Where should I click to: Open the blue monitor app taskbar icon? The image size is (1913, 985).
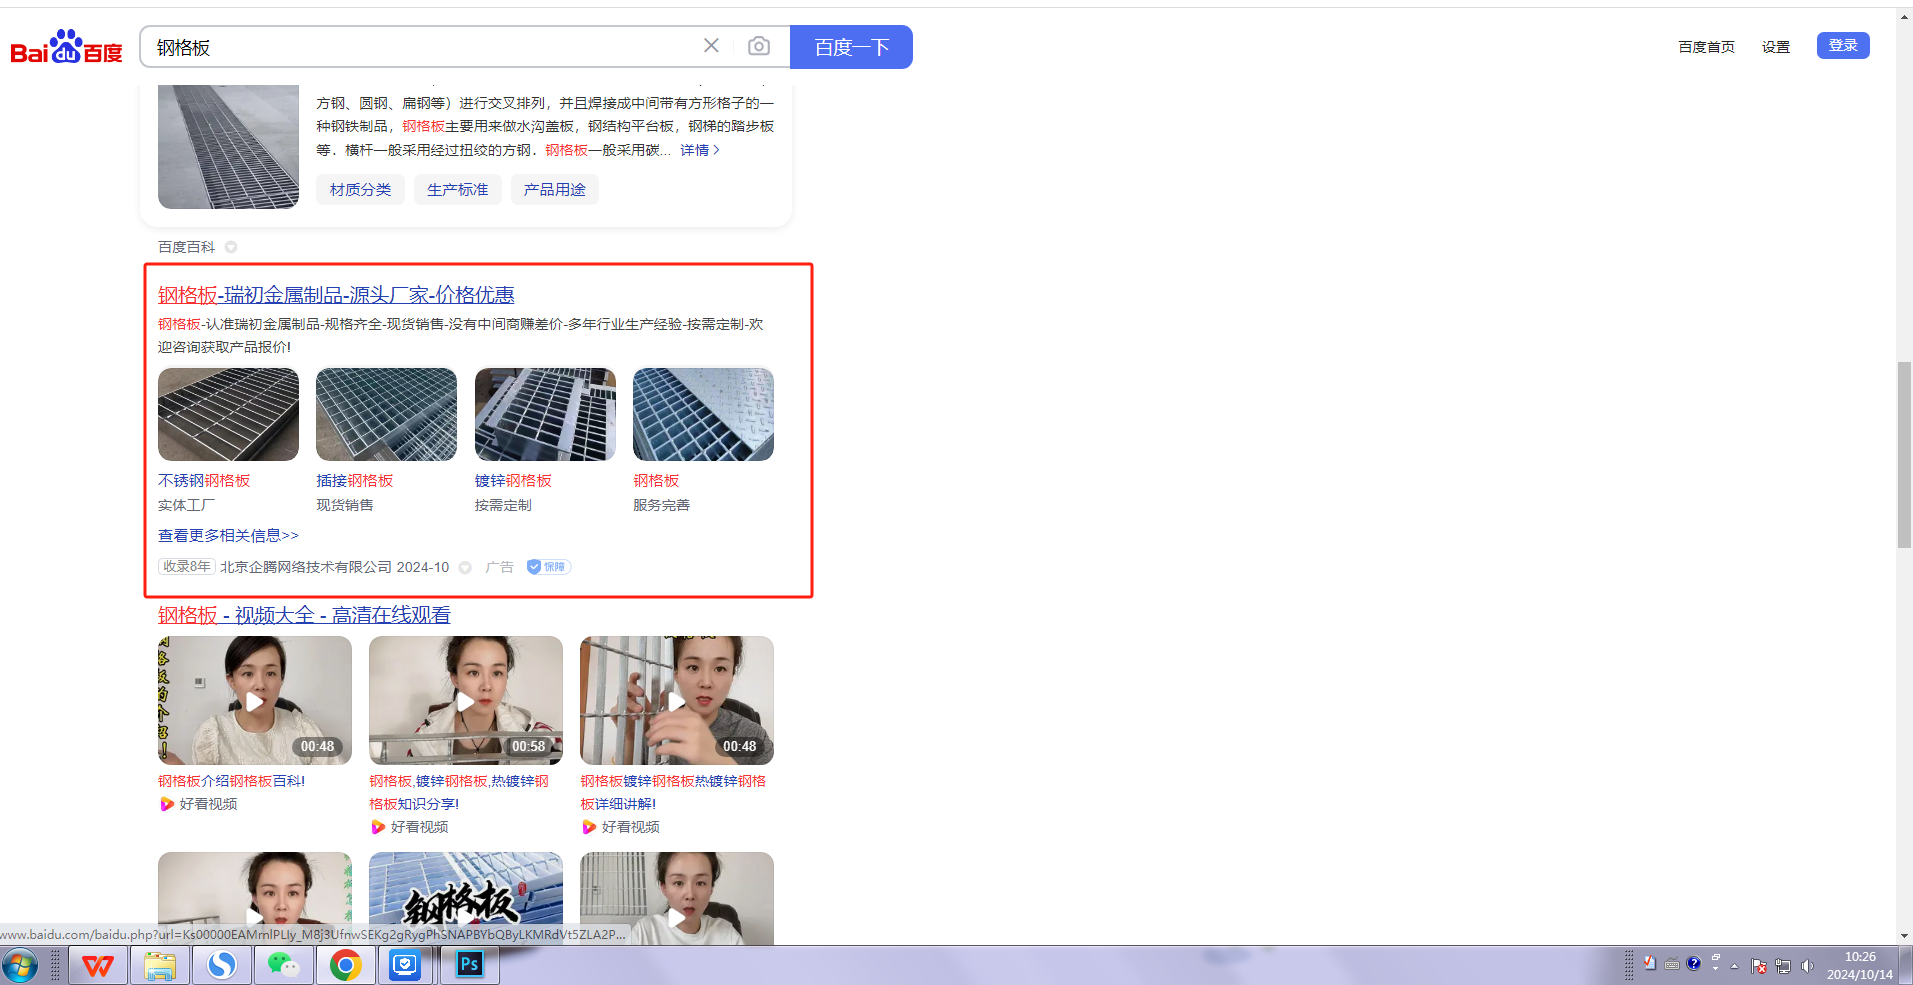coord(405,965)
